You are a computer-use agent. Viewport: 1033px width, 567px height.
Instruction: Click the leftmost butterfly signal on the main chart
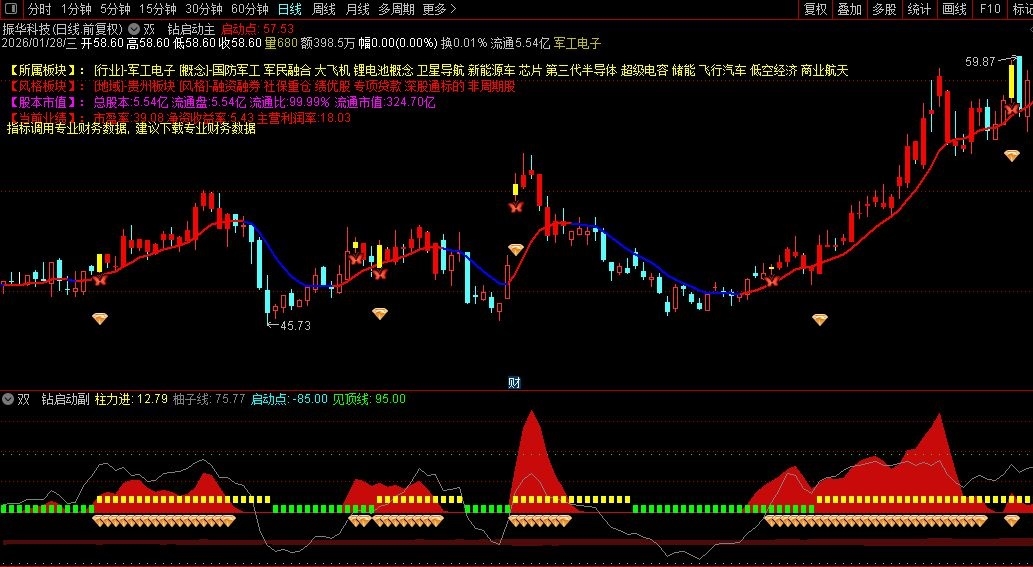pyautogui.click(x=99, y=279)
